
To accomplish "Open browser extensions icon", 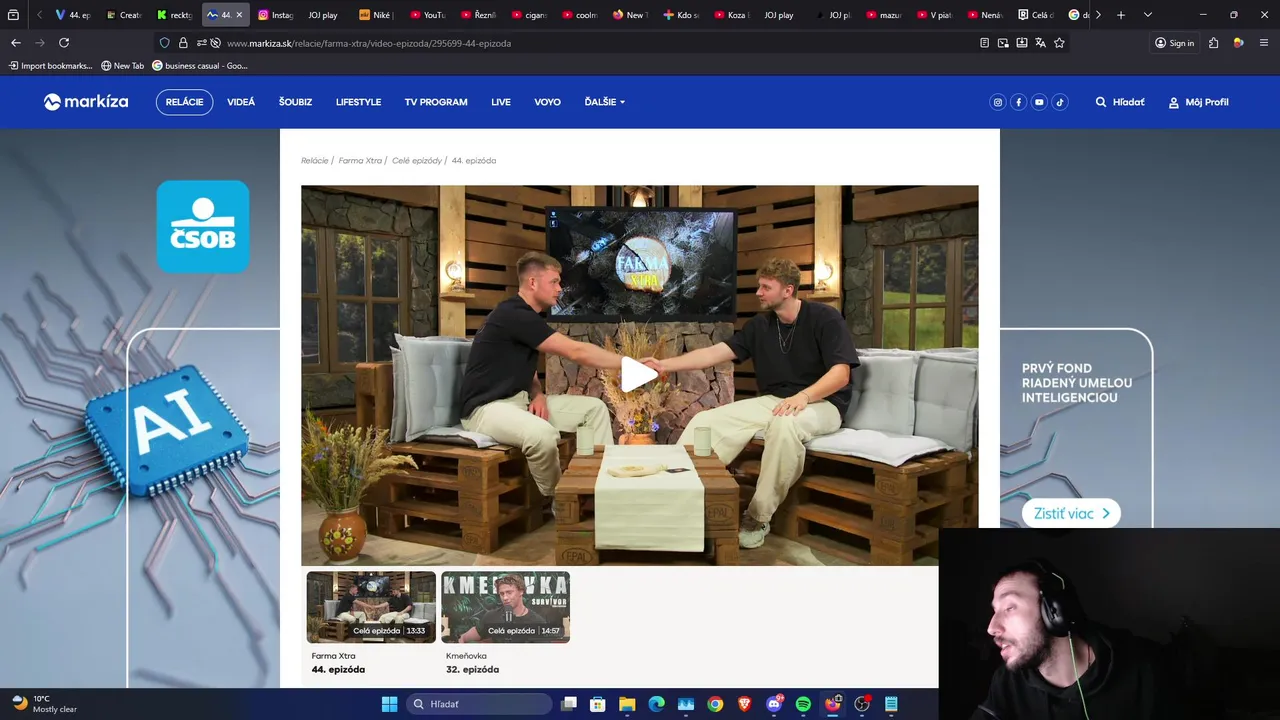I will (x=1213, y=43).
